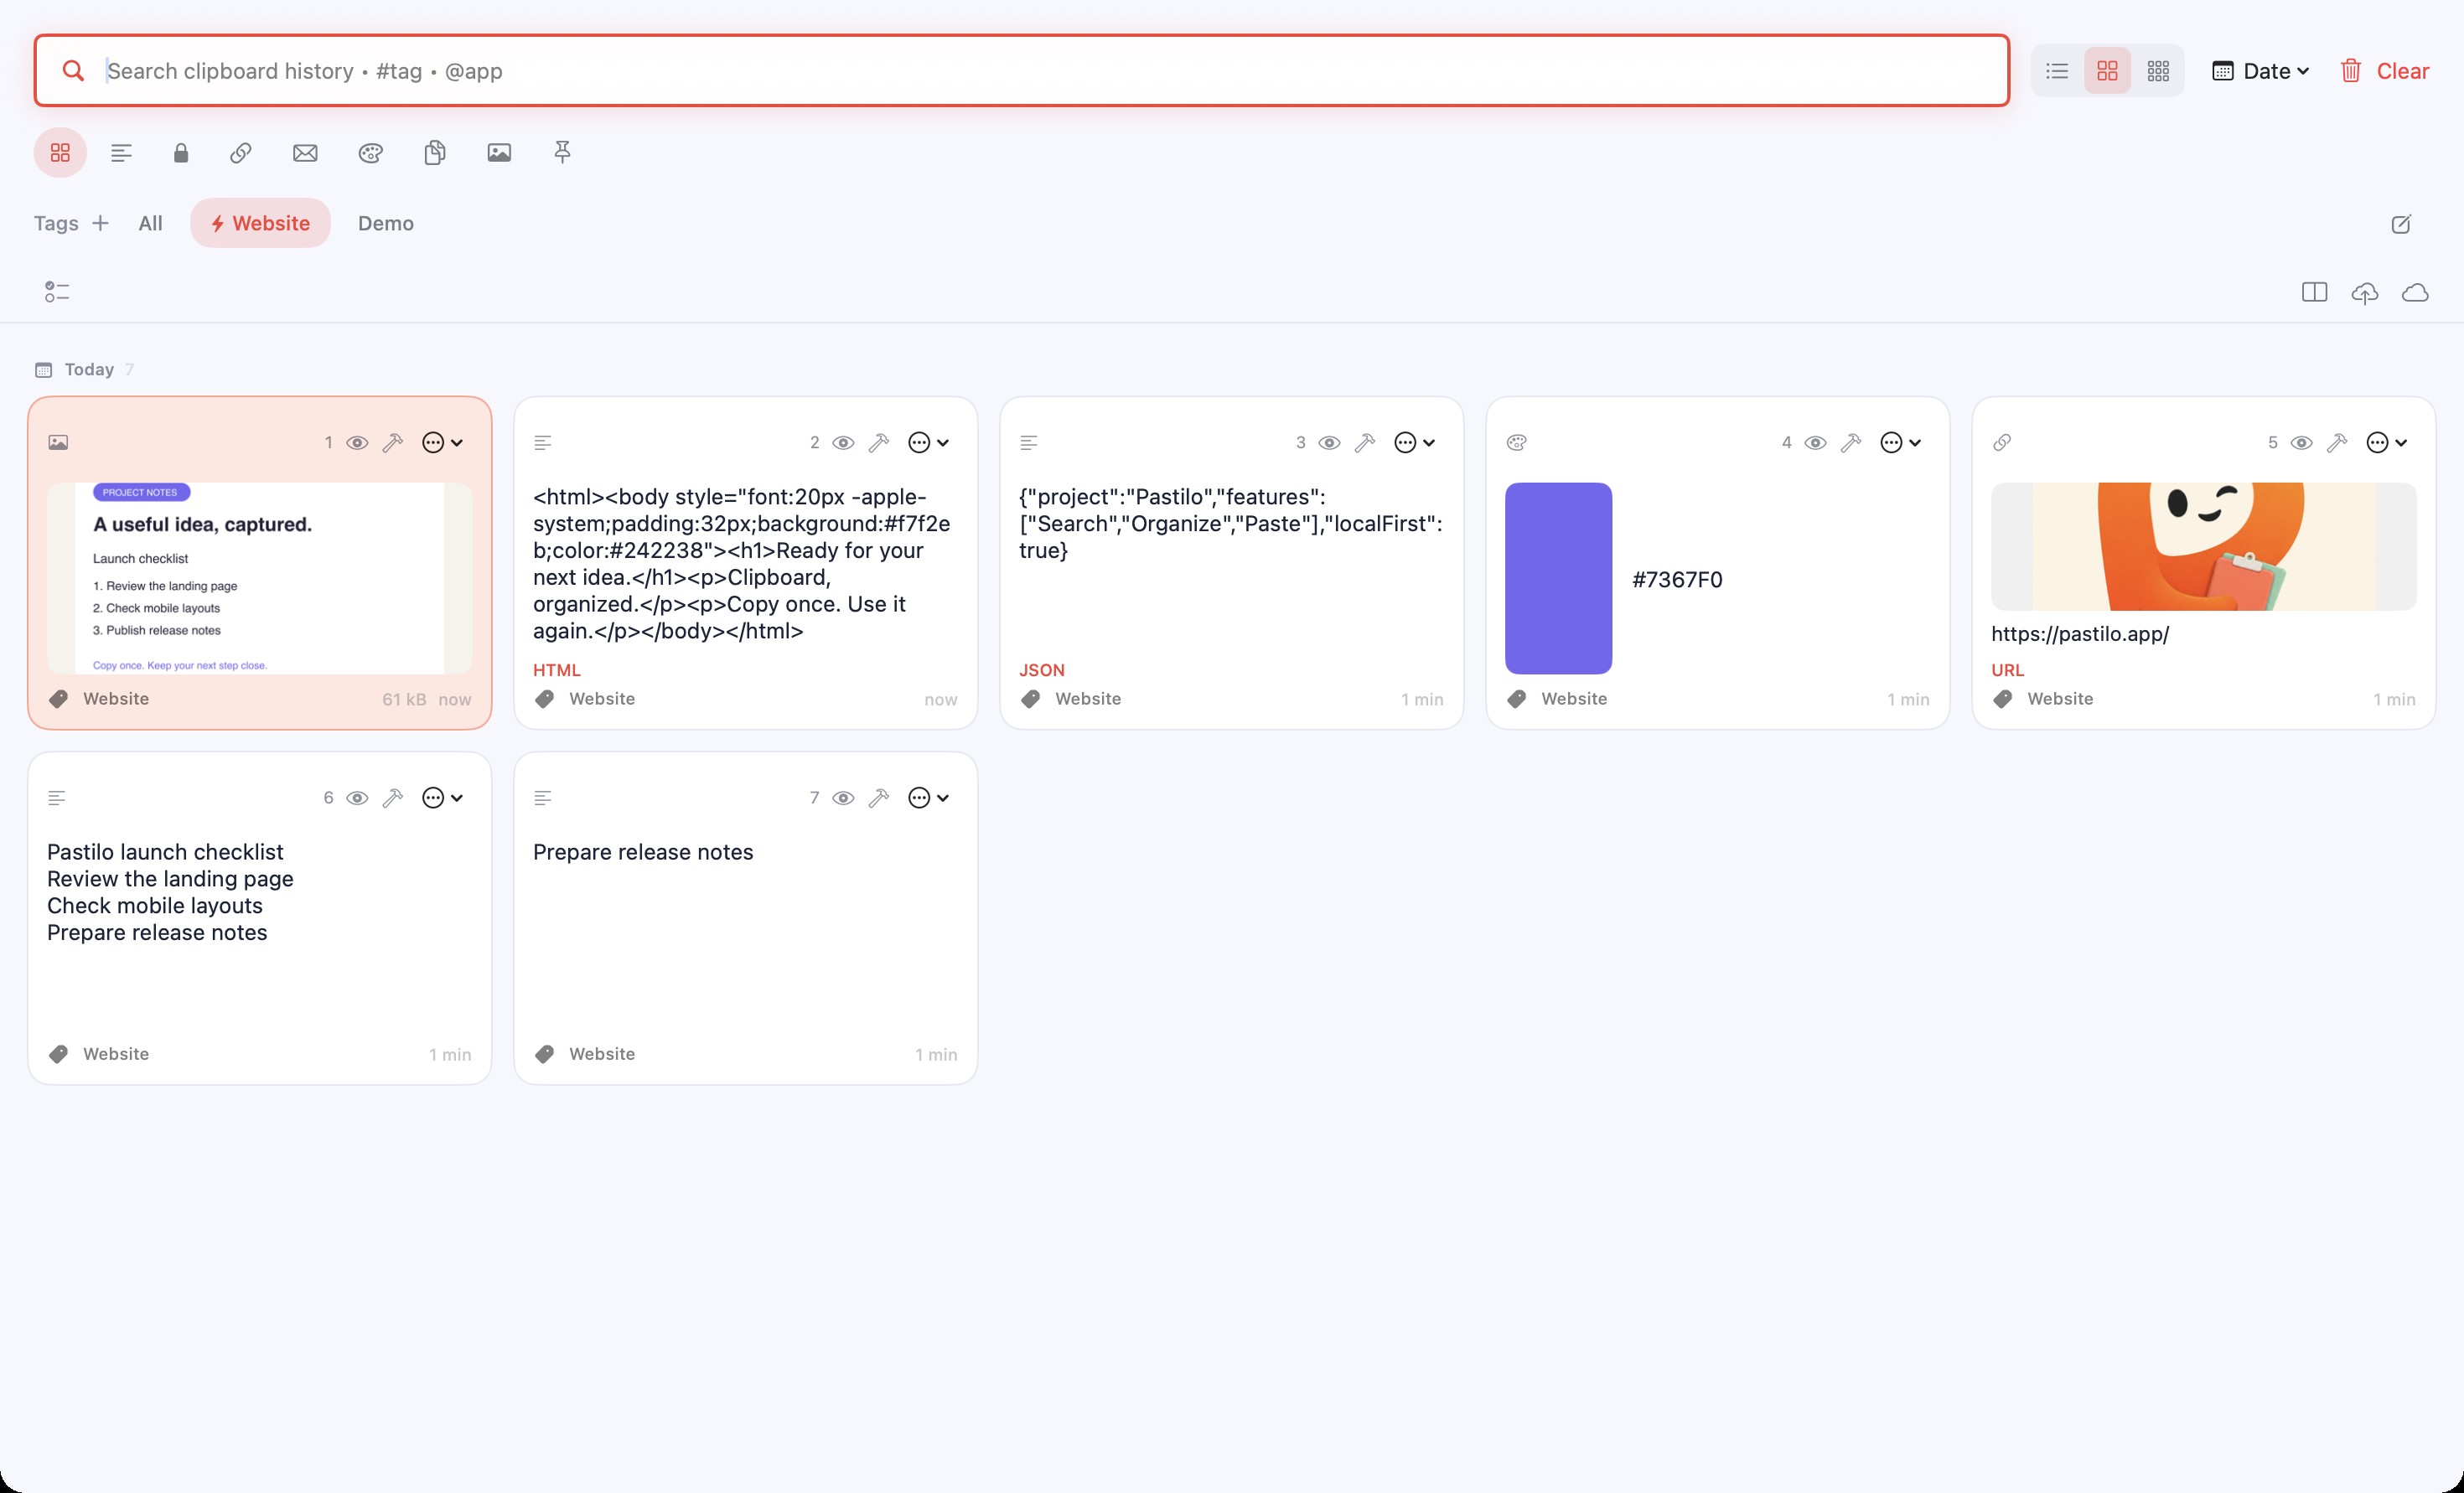Filter by link items icon
The image size is (2464, 1493).
click(x=240, y=152)
